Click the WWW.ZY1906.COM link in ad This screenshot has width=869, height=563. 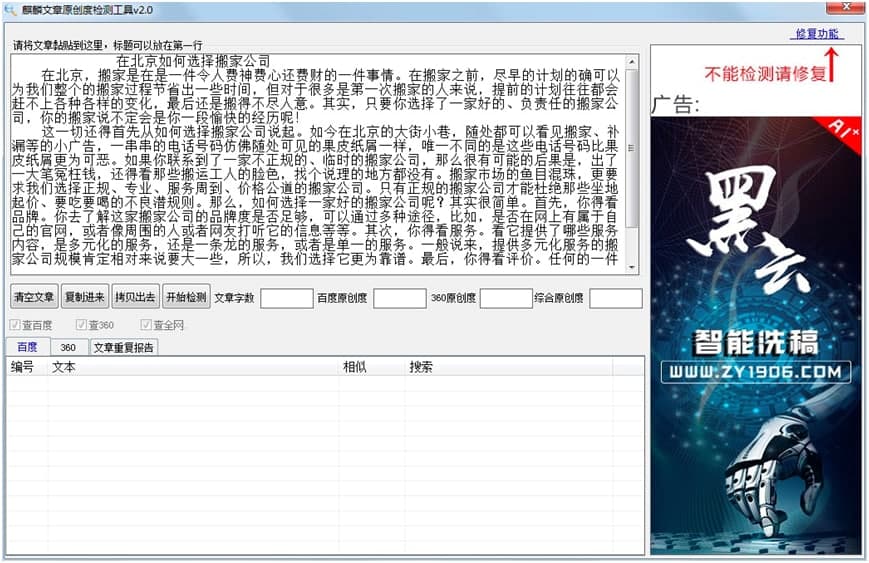pos(756,372)
